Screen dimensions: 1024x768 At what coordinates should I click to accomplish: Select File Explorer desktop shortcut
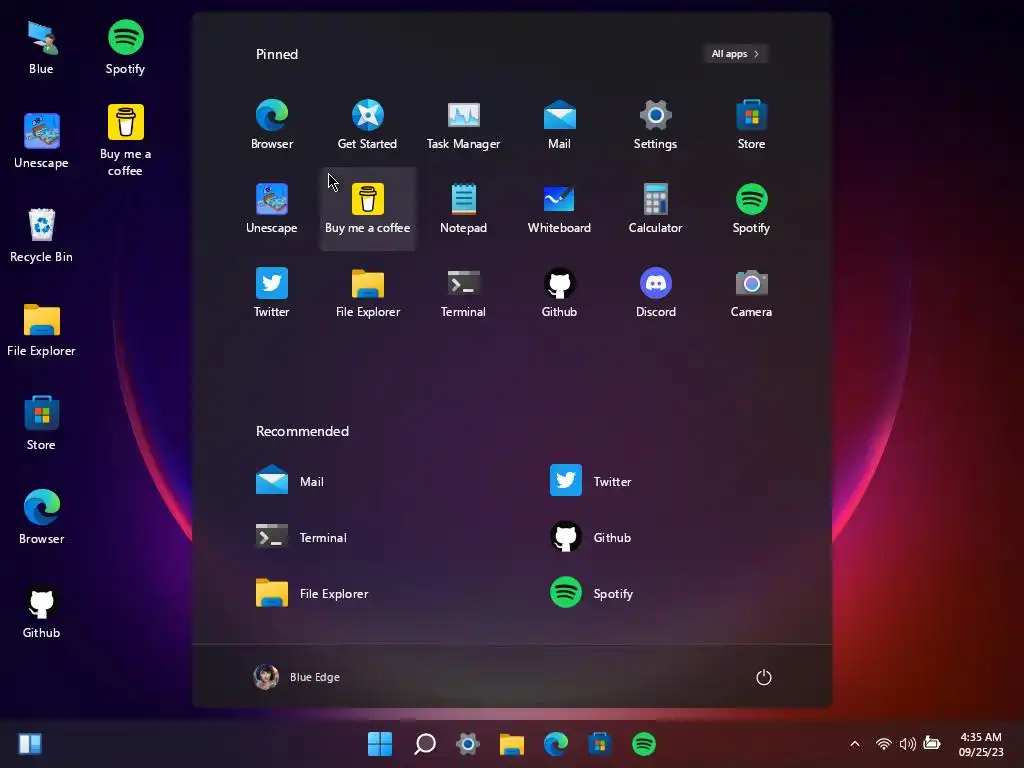41,330
